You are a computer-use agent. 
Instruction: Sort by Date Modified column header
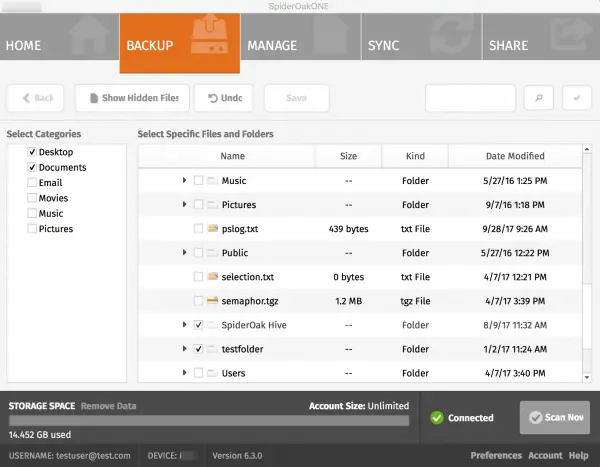(x=515, y=156)
